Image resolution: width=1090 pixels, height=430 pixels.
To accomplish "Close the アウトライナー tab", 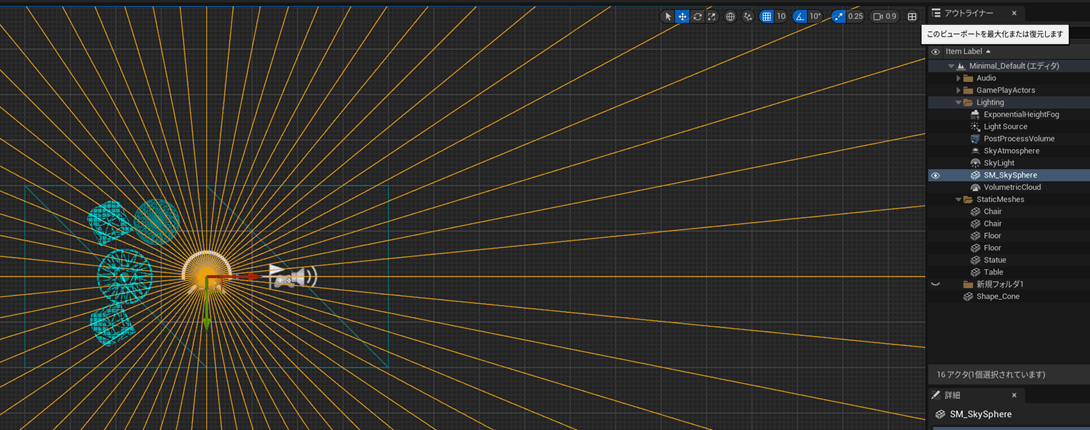I will click(1014, 13).
